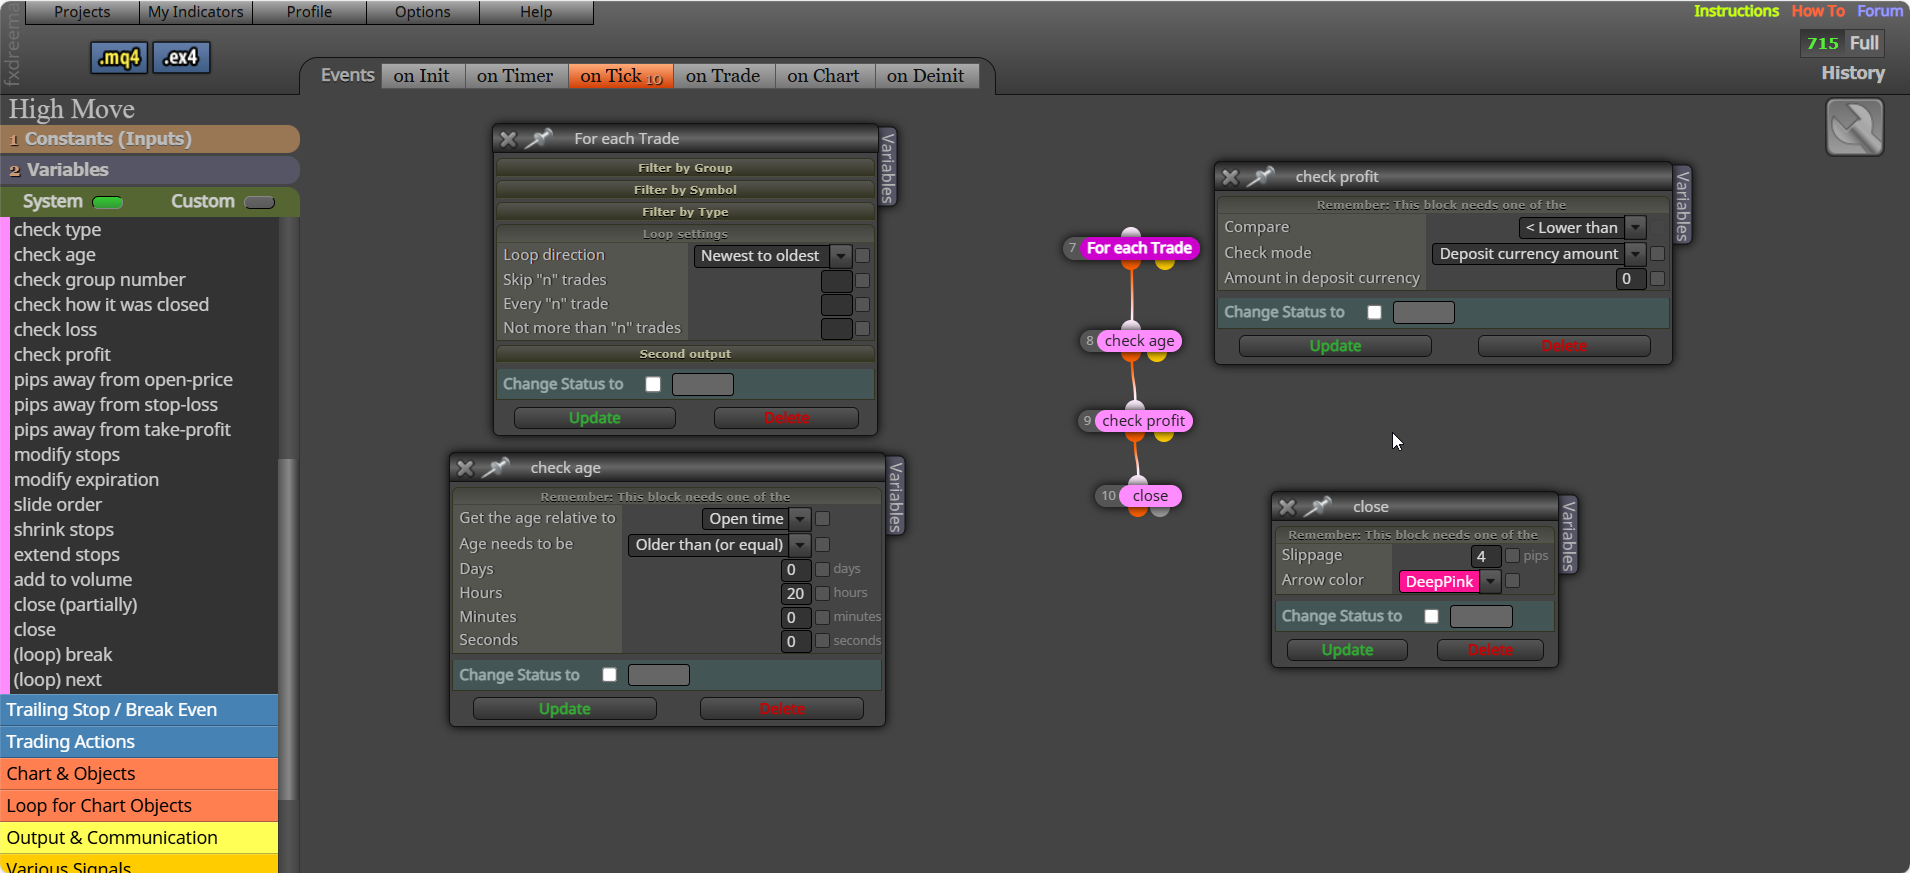The width and height of the screenshot is (1910, 873).
Task: Open the Forum link
Action: point(1880,11)
